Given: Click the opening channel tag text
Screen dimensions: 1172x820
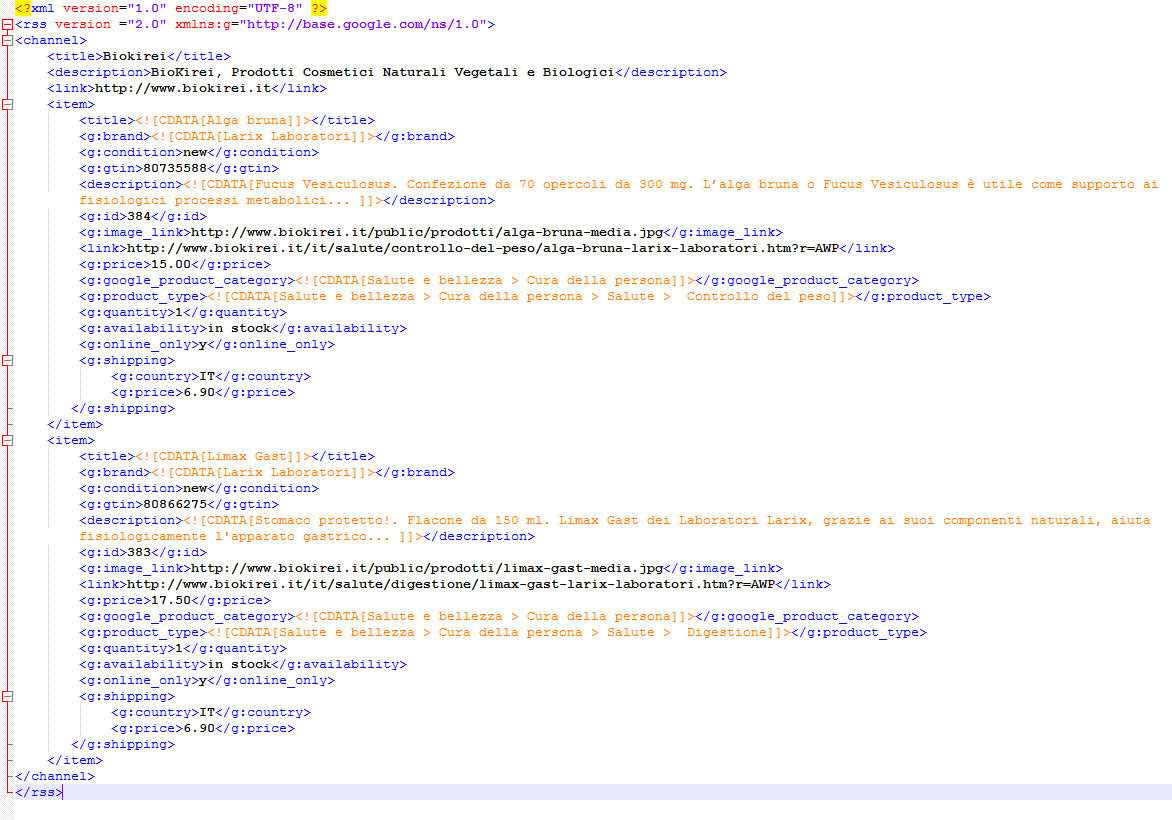Looking at the screenshot, I should [x=51, y=40].
